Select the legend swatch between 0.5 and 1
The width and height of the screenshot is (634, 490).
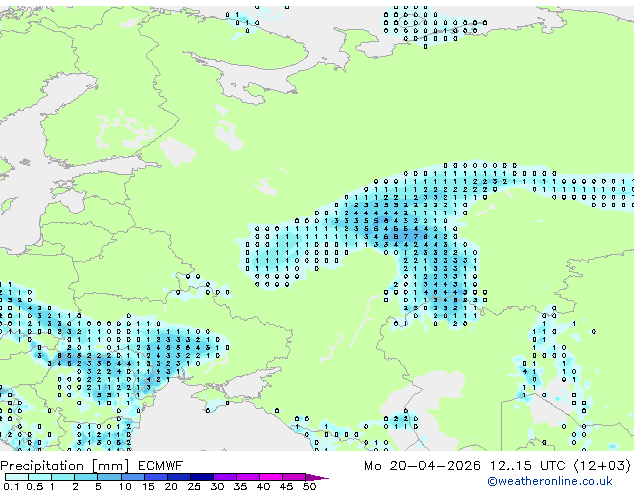[40, 477]
